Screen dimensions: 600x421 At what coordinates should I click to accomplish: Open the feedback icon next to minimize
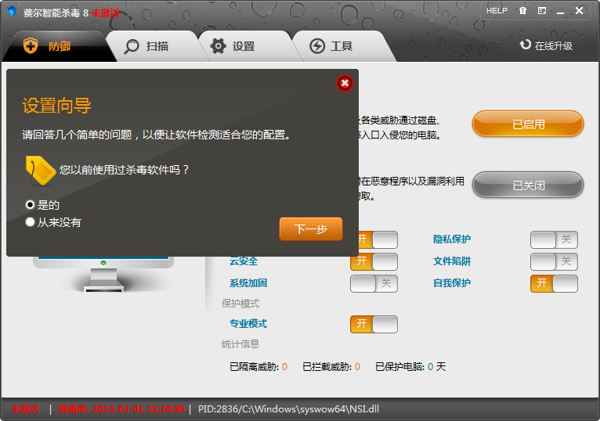coord(541,10)
